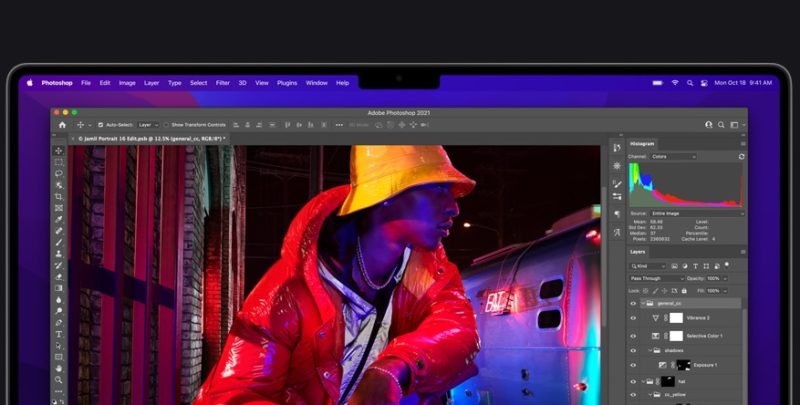The height and width of the screenshot is (405, 800).
Task: Toggle visibility of Selective Color 1 layer
Action: [633, 334]
